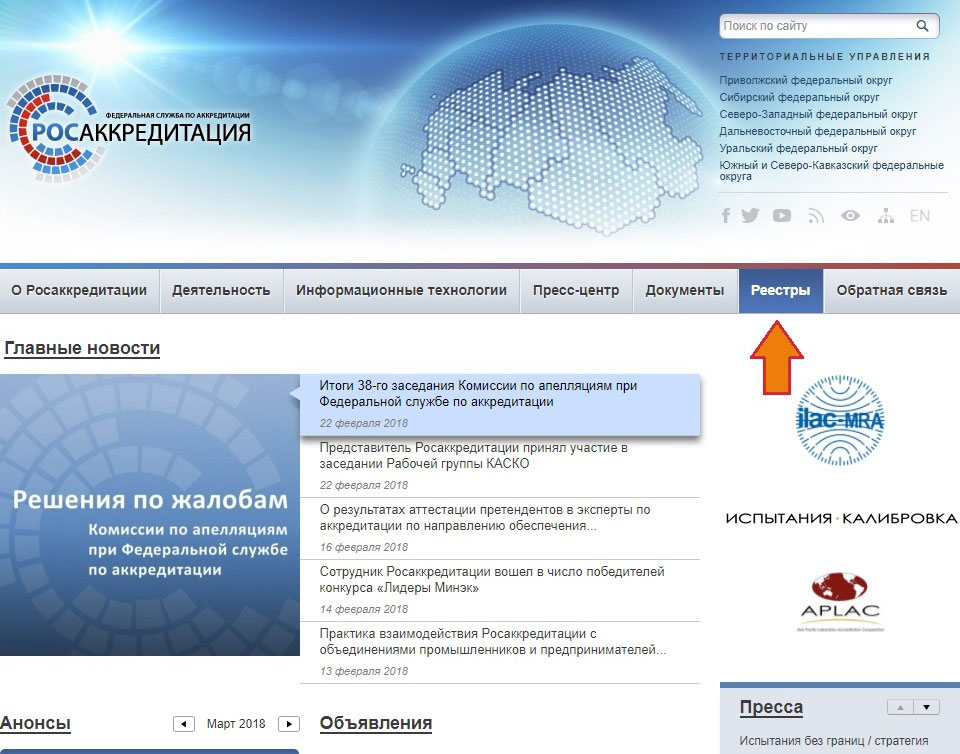The width and height of the screenshot is (960, 754).
Task: Open Южный и Северо-Кавказский федеральные округа link
Action: click(831, 171)
